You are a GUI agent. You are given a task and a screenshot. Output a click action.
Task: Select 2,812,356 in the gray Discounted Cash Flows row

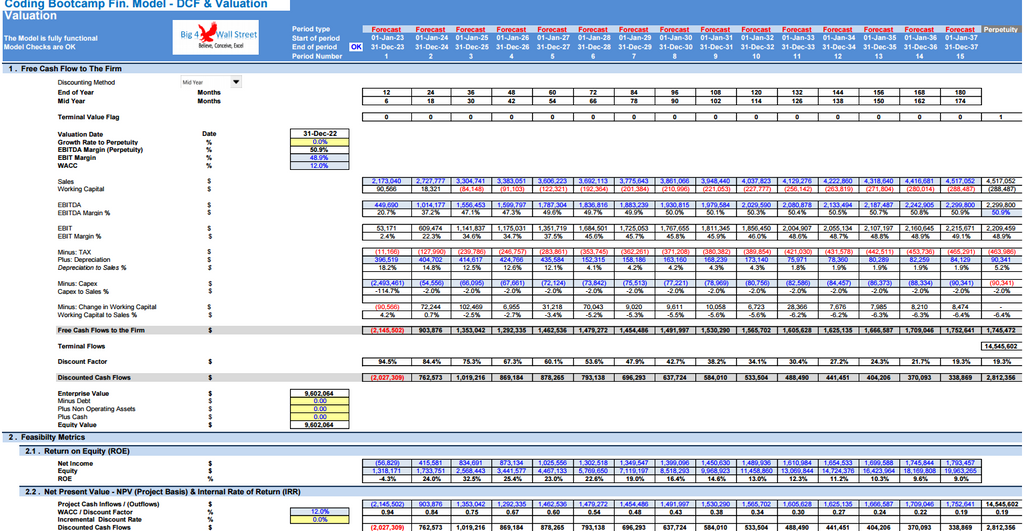pos(1000,378)
